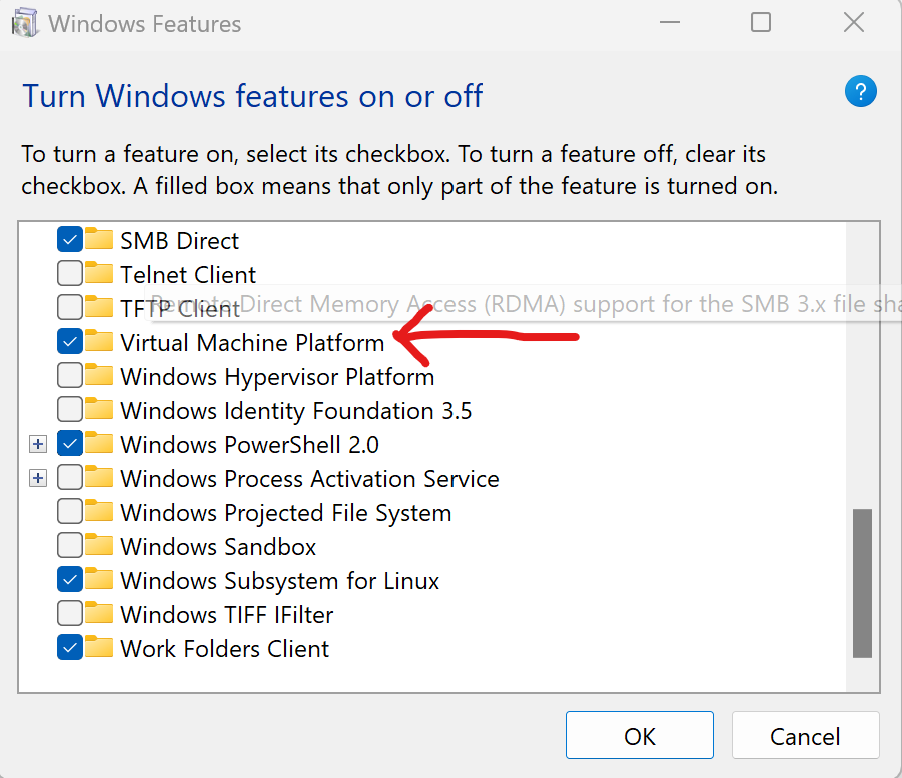Screen dimensions: 902x778
Task: Click the folder icon beside Telnet Client
Action: (99, 274)
